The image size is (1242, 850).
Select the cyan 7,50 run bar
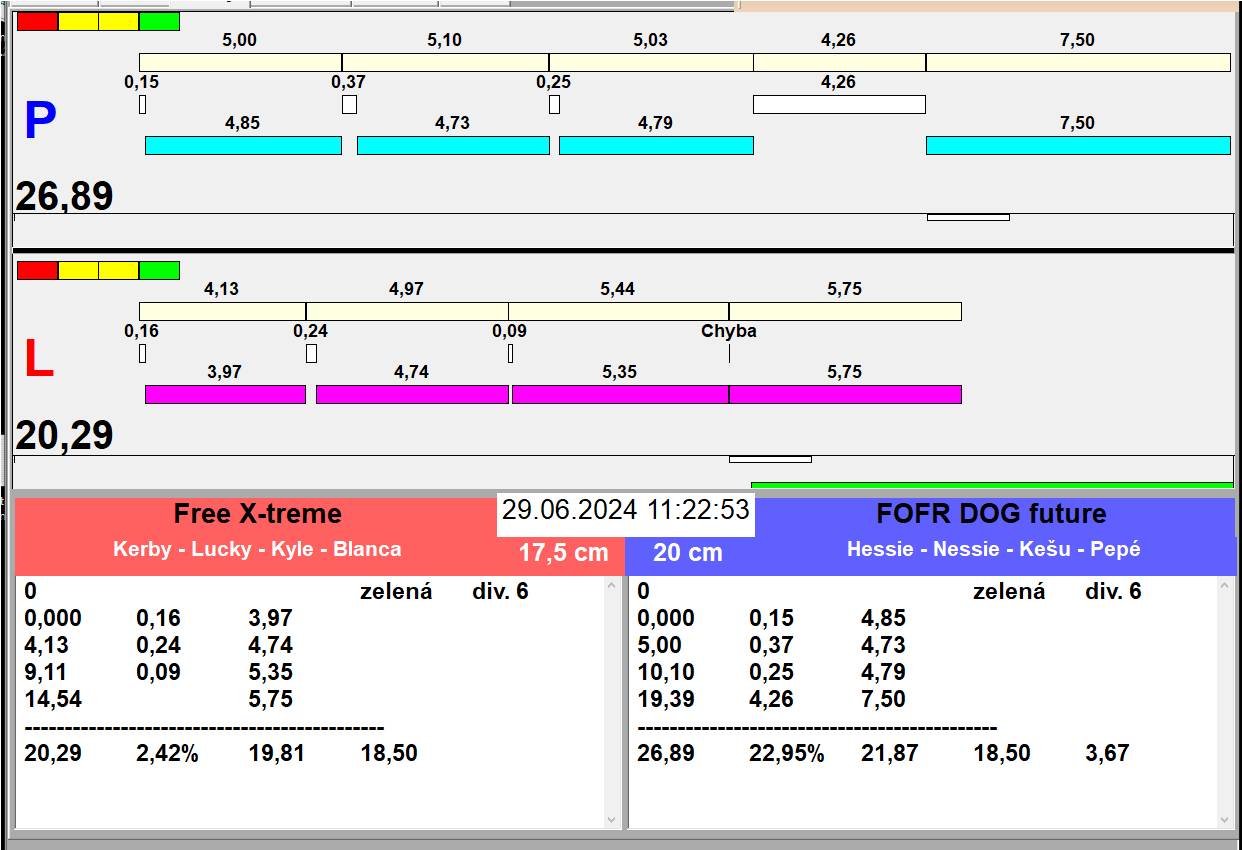click(x=1078, y=145)
